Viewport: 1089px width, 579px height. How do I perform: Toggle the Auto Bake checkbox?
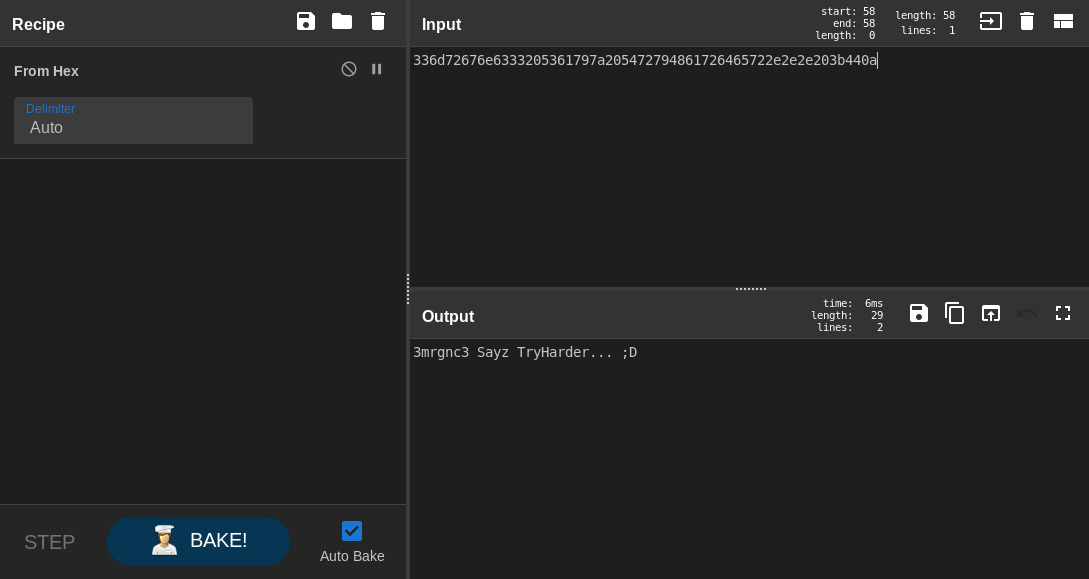[x=352, y=531]
